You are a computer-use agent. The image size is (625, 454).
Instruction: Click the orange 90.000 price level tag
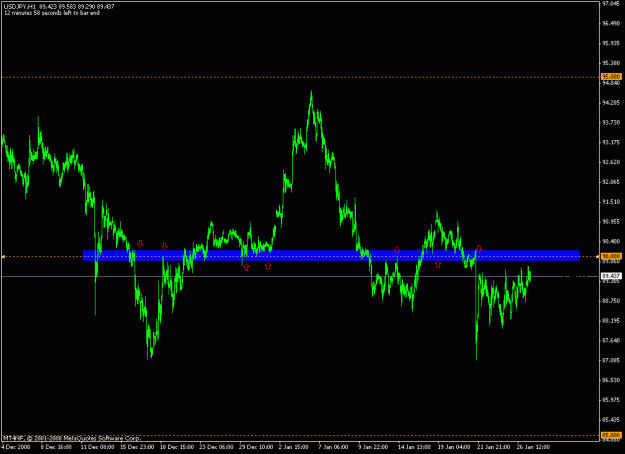[x=611, y=256]
